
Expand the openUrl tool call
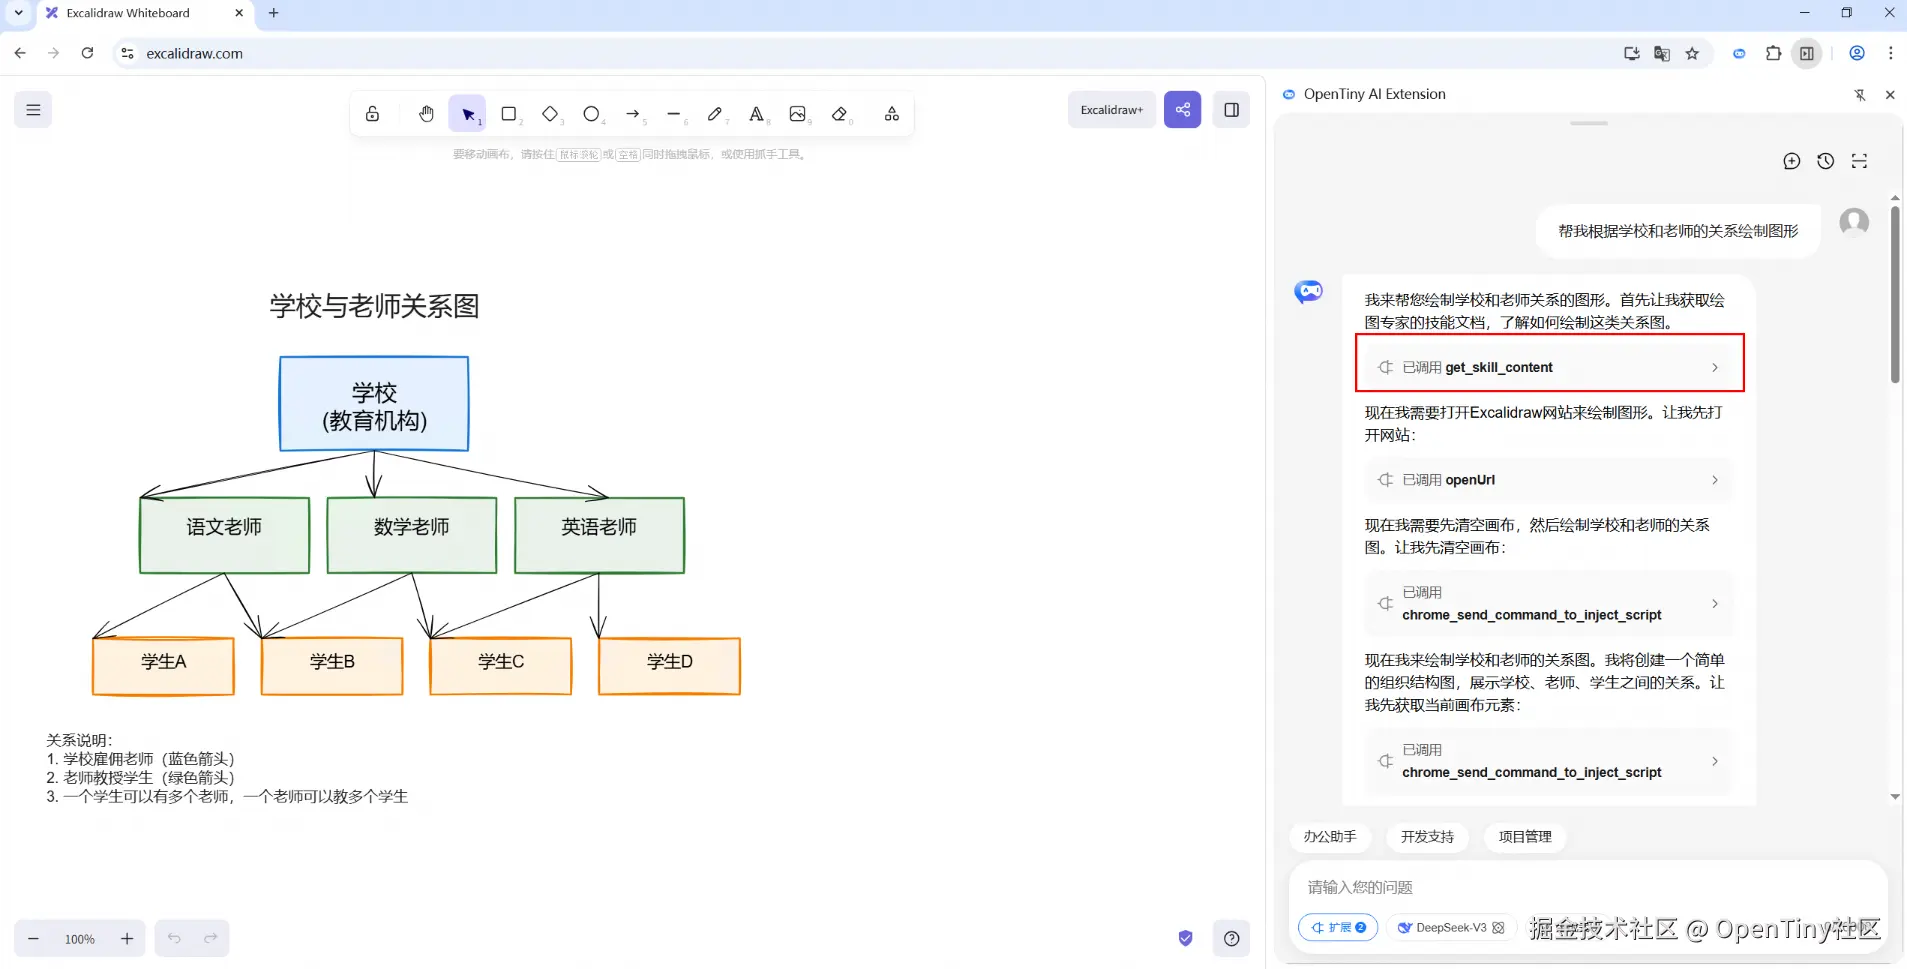pyautogui.click(x=1549, y=480)
